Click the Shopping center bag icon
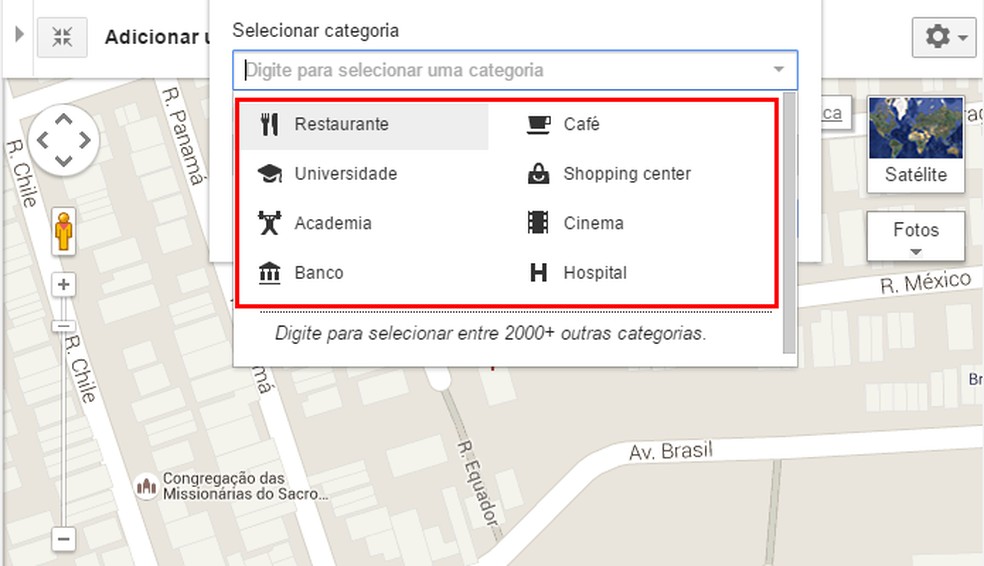984x566 pixels. click(538, 174)
